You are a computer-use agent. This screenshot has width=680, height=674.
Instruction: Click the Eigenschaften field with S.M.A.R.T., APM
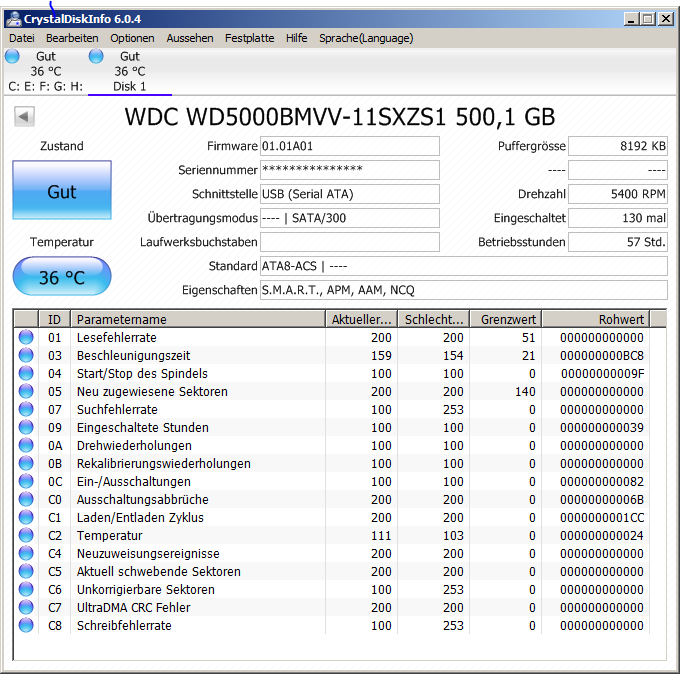pos(464,290)
